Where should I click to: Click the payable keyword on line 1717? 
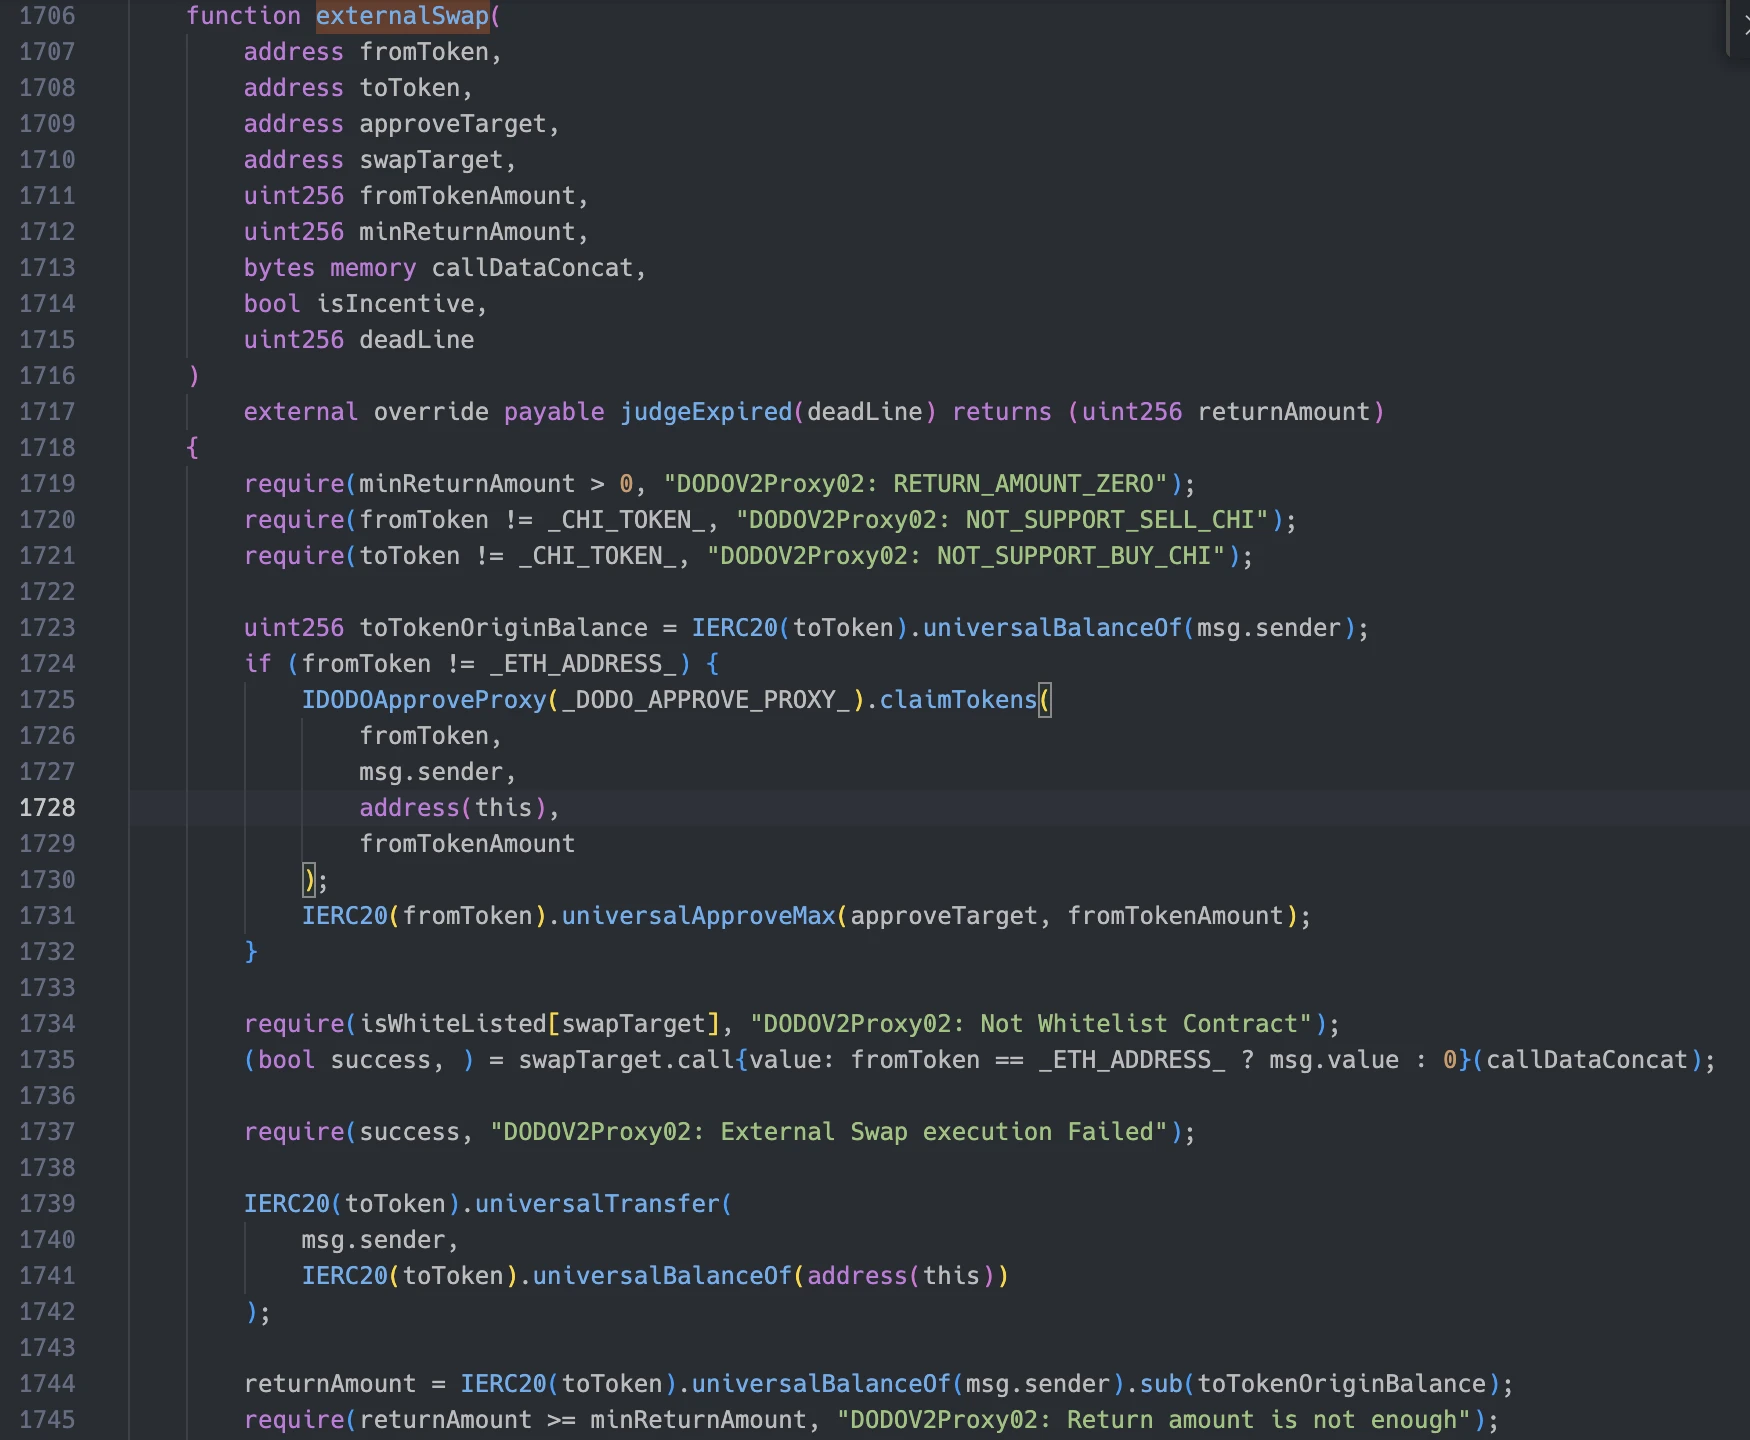pyautogui.click(x=552, y=411)
